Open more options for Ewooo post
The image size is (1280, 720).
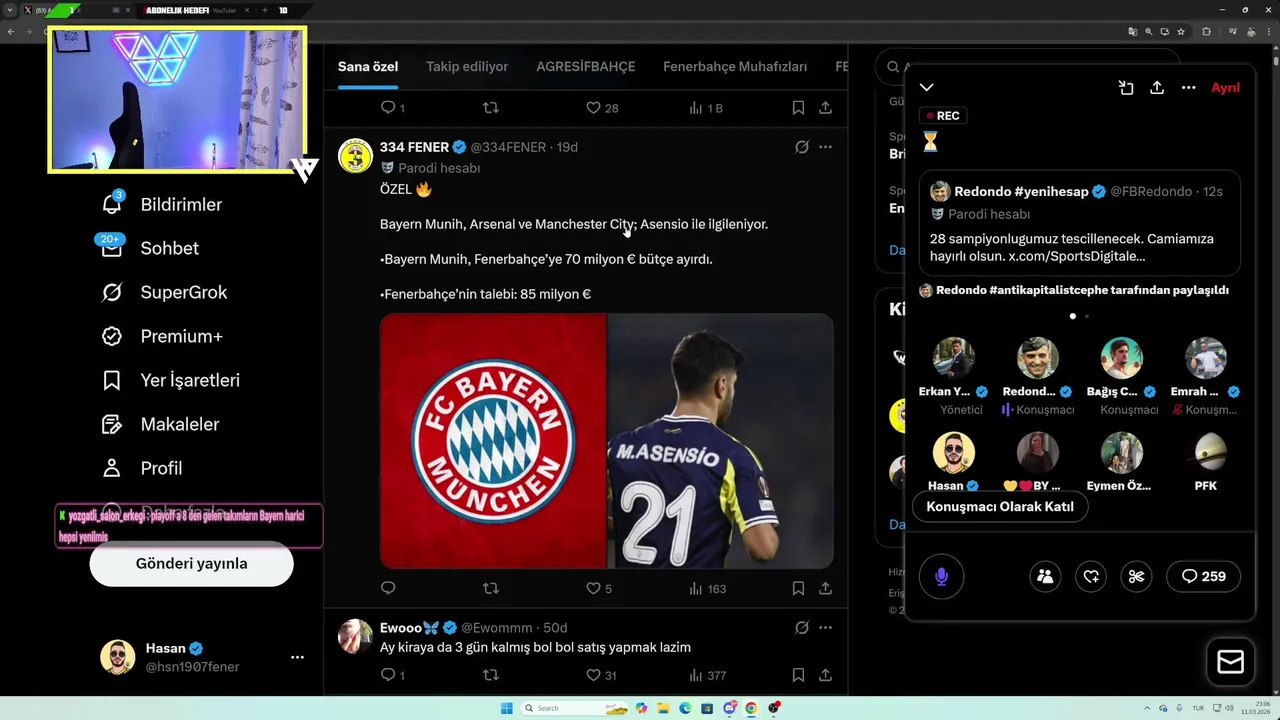tap(825, 628)
